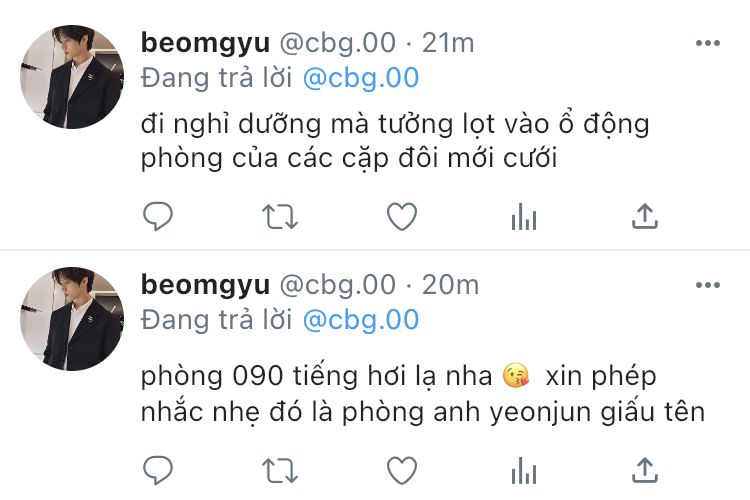
Task: Open @cbg.00 reply link in first tweet
Action: [361, 78]
